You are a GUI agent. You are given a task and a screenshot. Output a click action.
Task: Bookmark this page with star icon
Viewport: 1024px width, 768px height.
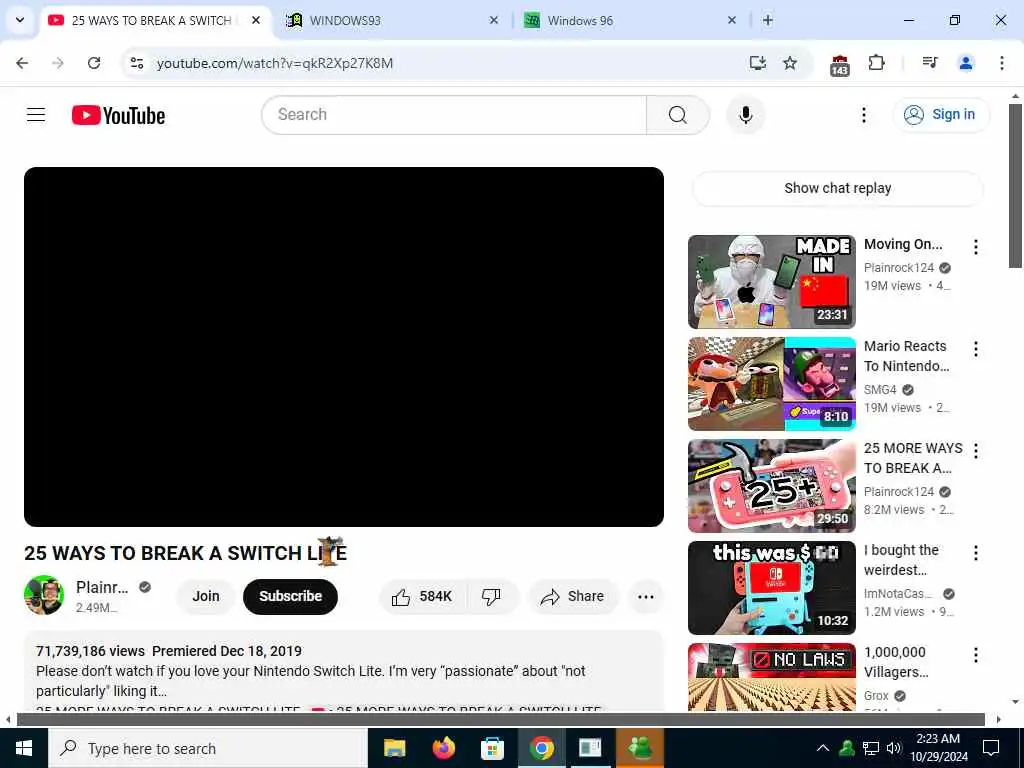tap(790, 63)
